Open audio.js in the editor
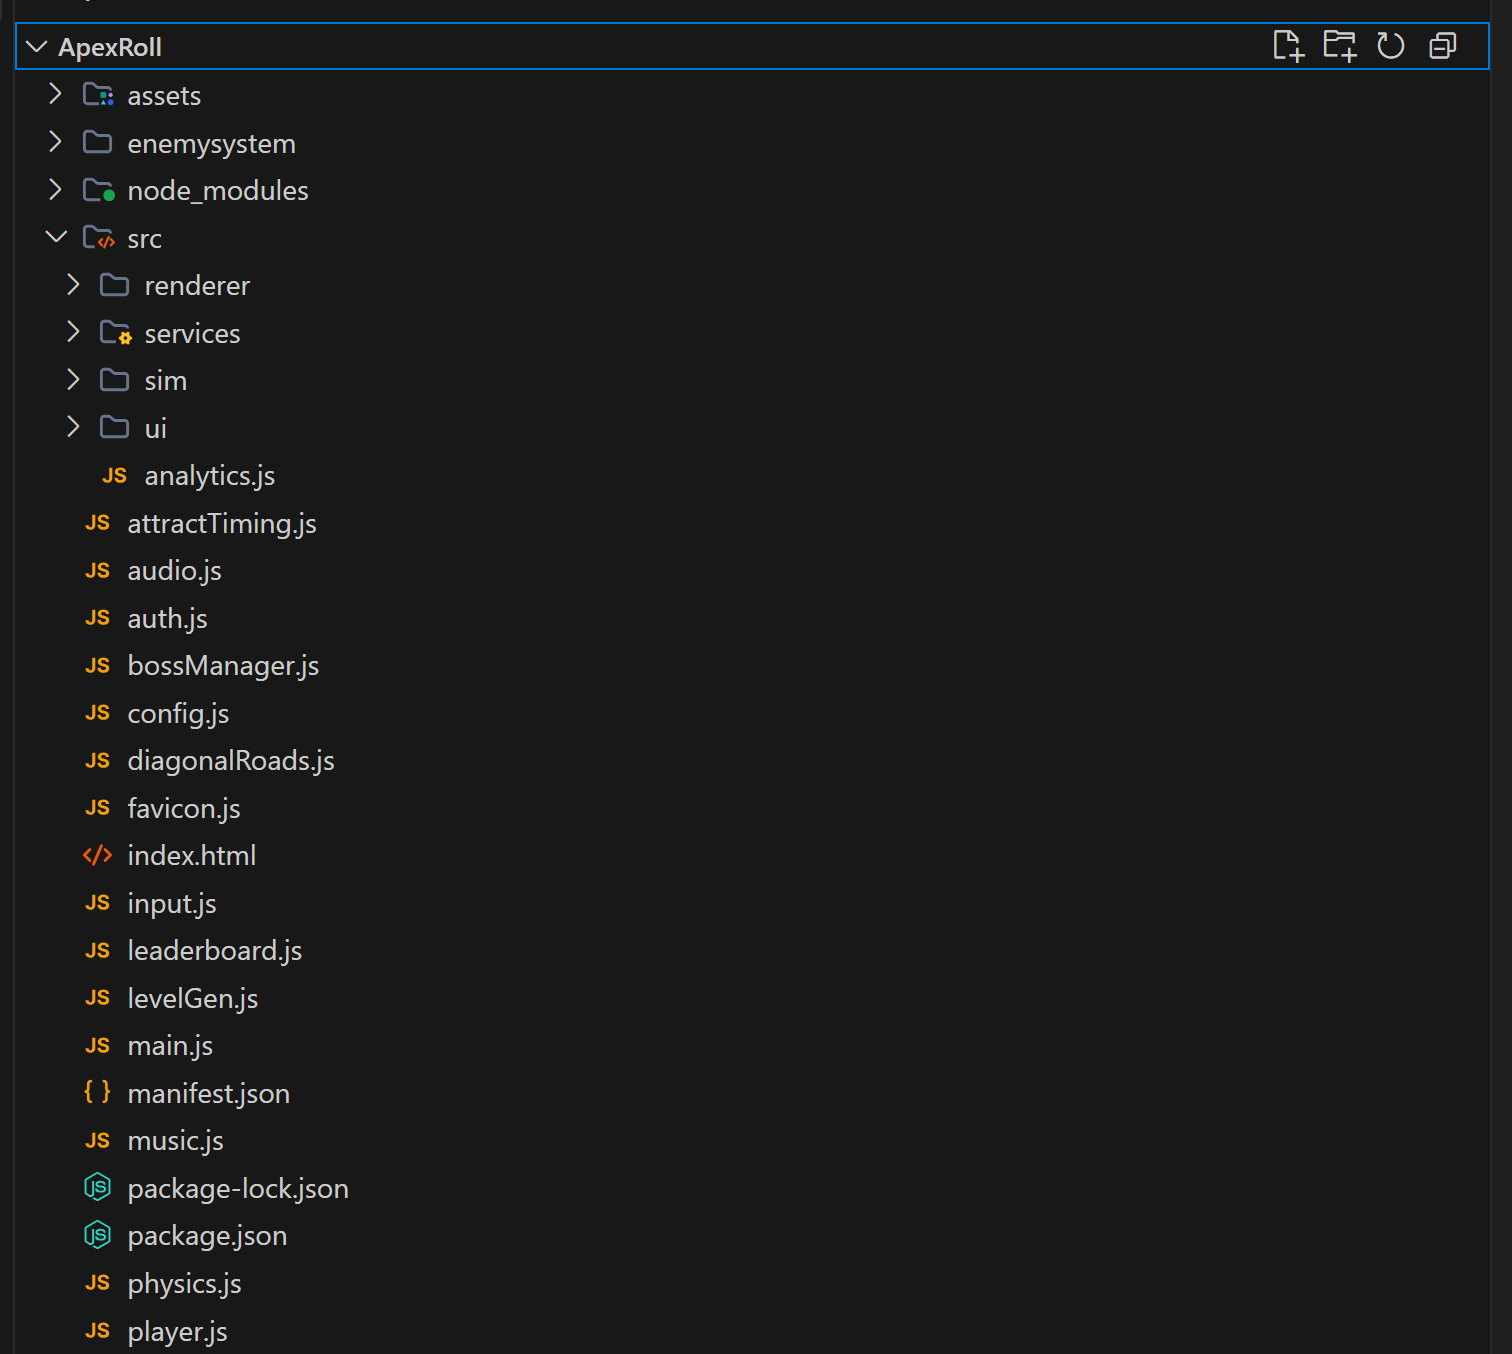Viewport: 1512px width, 1354px height. click(x=174, y=571)
